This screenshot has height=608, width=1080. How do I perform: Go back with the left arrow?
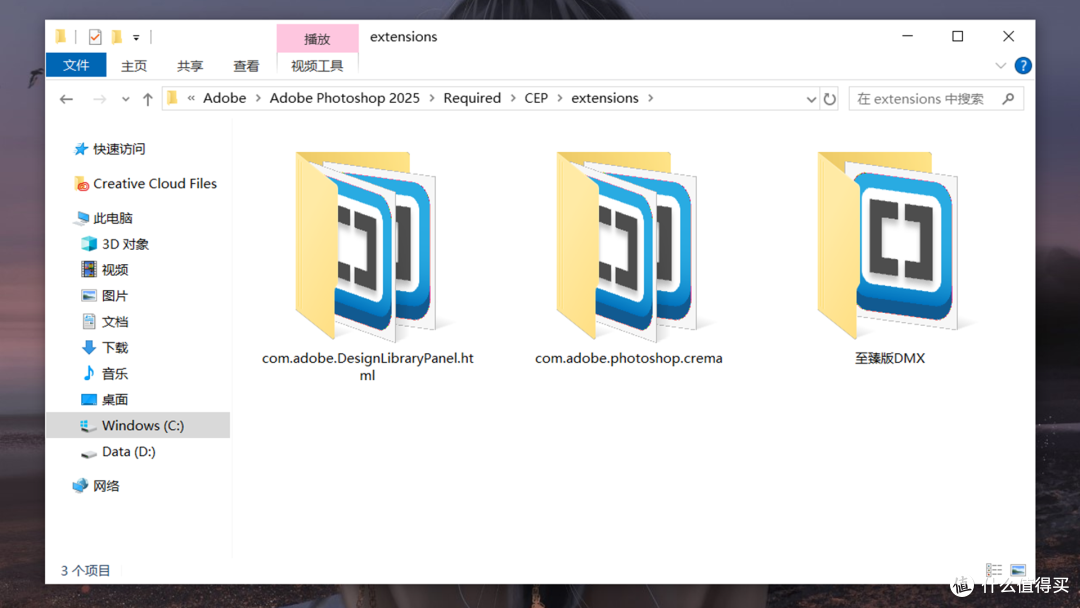click(66, 99)
